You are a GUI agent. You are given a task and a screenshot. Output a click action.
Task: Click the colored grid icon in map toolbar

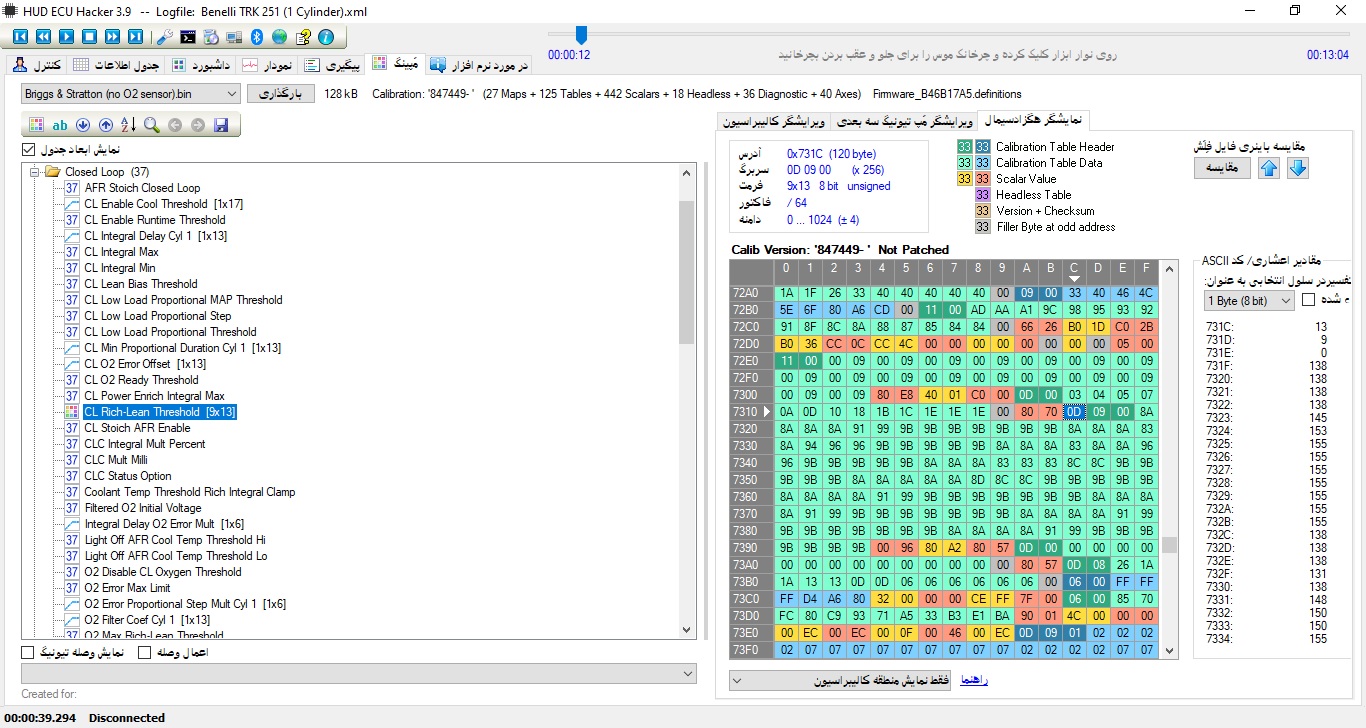pyautogui.click(x=37, y=125)
